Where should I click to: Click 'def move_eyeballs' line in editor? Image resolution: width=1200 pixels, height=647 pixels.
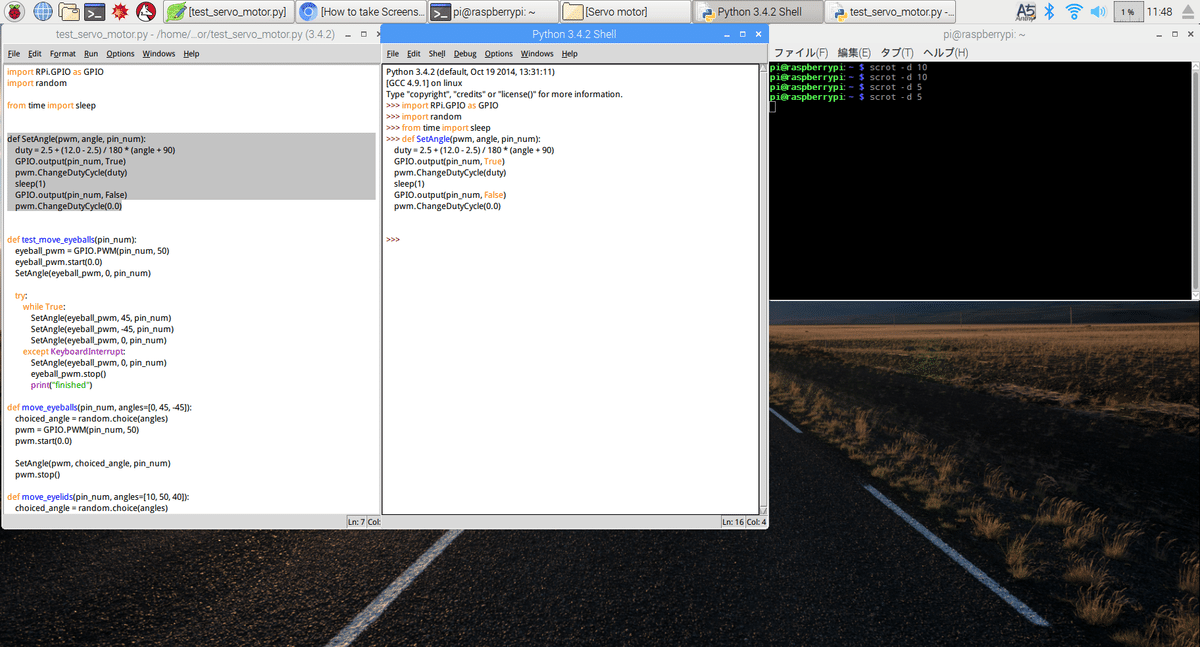click(99, 408)
